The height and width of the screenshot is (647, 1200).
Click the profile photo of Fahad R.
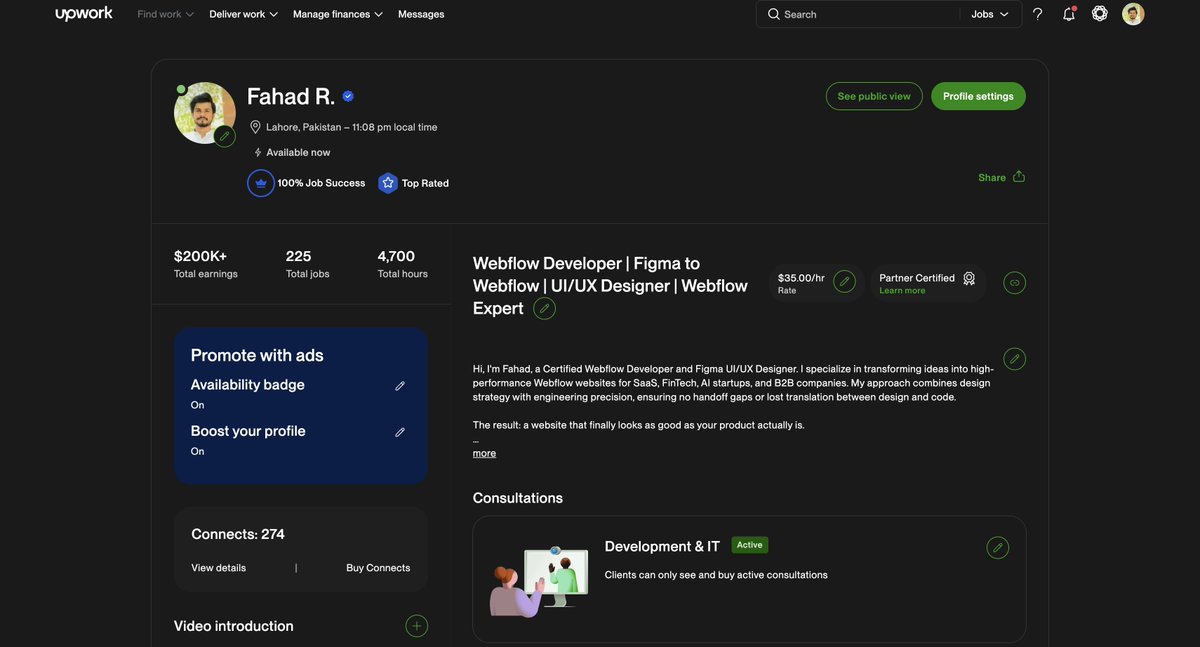(x=204, y=112)
